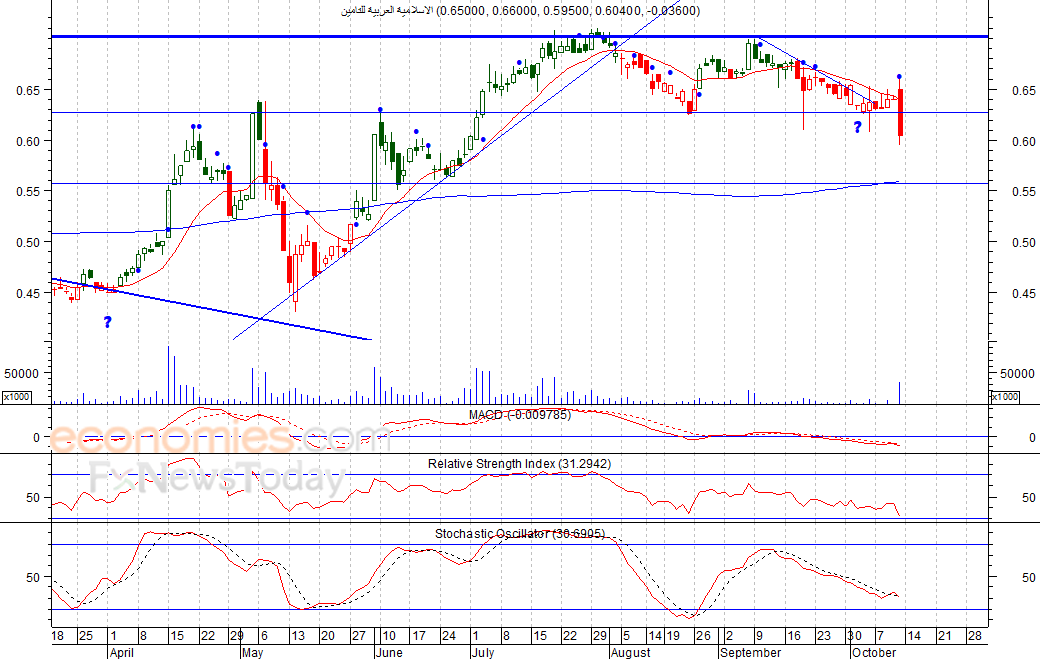The height and width of the screenshot is (659, 1040).
Task: Click the RSI 50 label on left axis
Action: pyautogui.click(x=34, y=497)
